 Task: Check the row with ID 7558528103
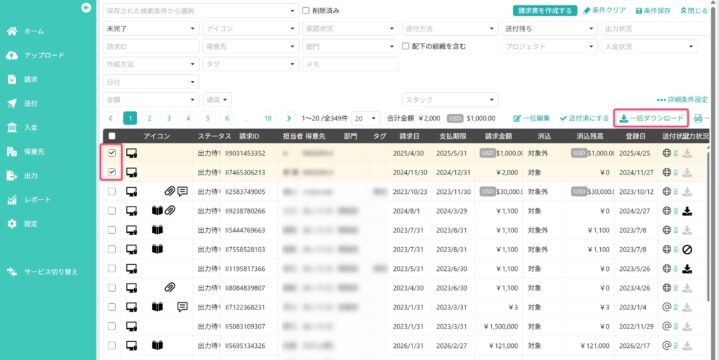[x=112, y=249]
